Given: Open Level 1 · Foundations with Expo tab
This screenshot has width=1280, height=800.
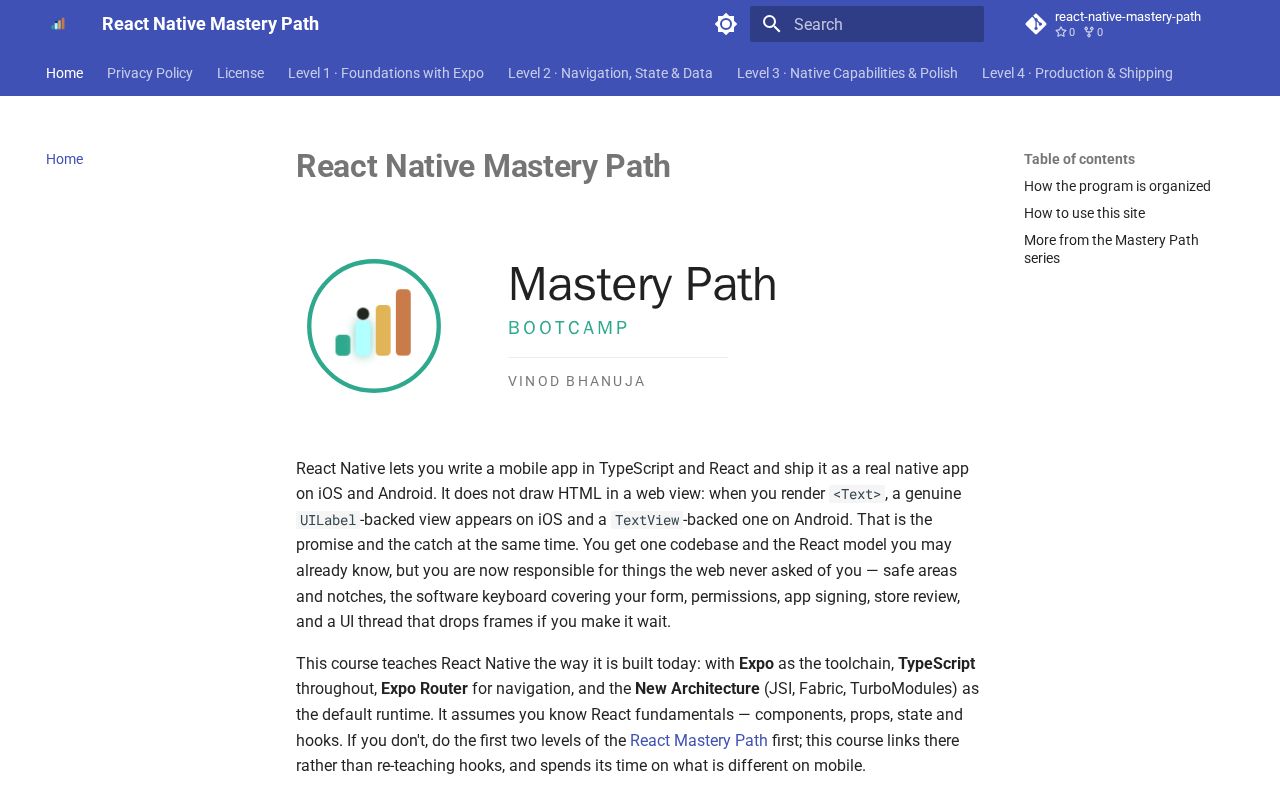Looking at the screenshot, I should point(386,73).
